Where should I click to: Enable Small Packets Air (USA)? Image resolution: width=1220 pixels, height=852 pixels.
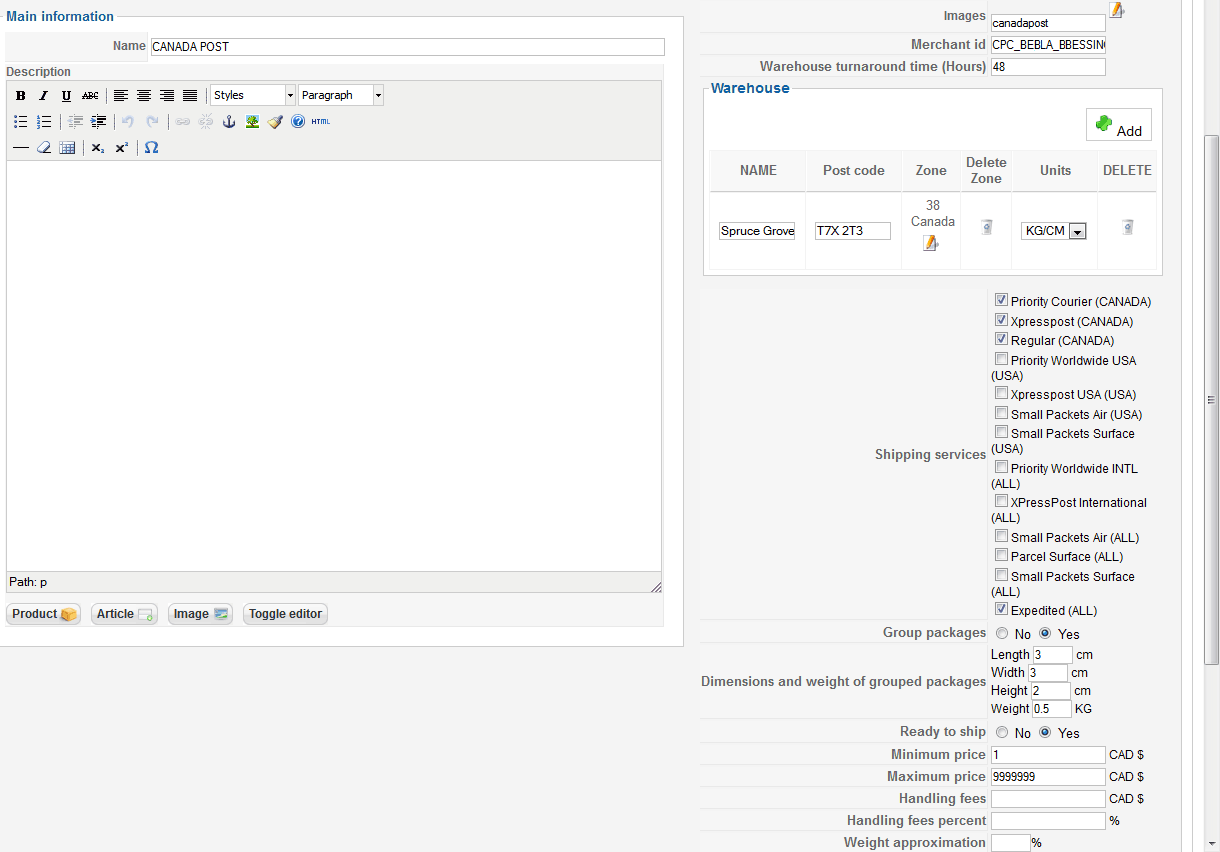point(1001,413)
